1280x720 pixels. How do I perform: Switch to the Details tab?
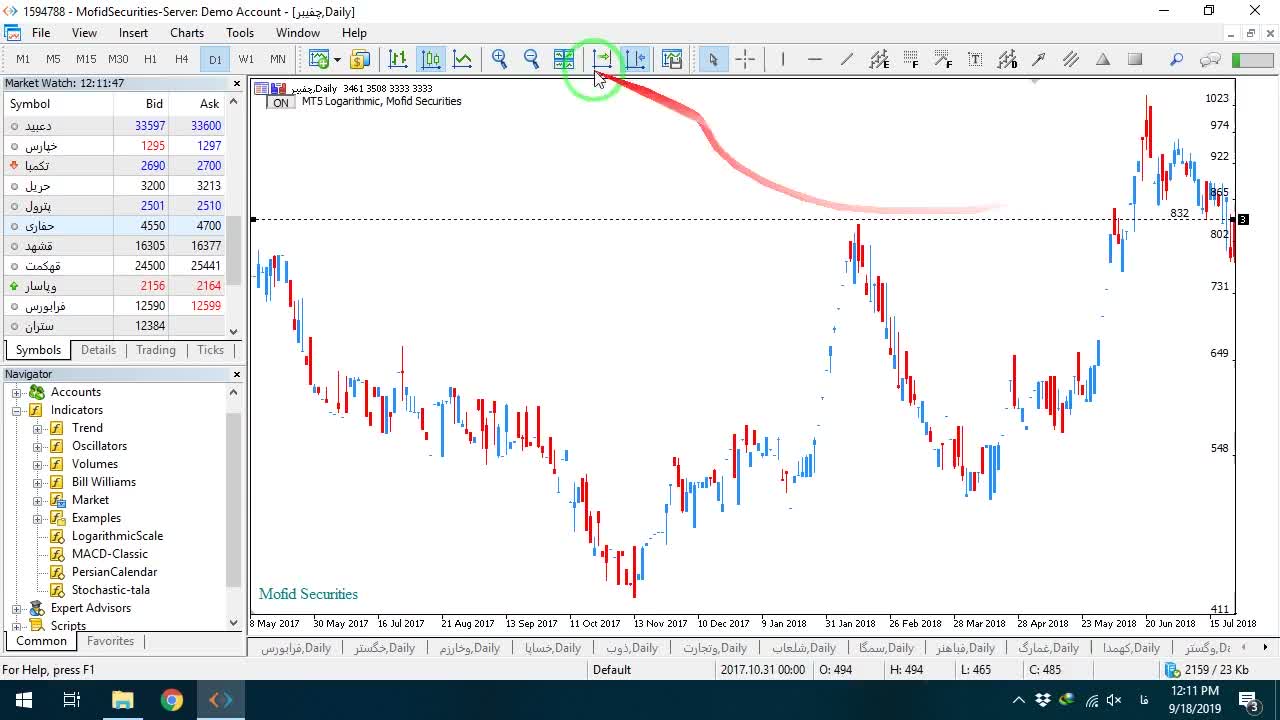point(98,350)
